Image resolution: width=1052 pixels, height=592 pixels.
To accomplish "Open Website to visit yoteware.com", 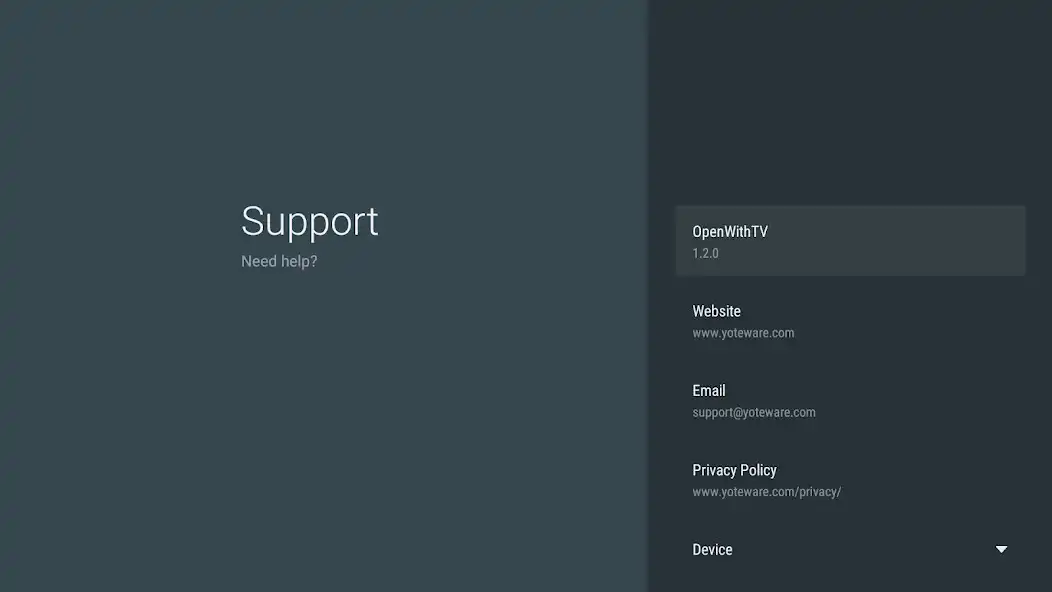I will click(x=851, y=320).
